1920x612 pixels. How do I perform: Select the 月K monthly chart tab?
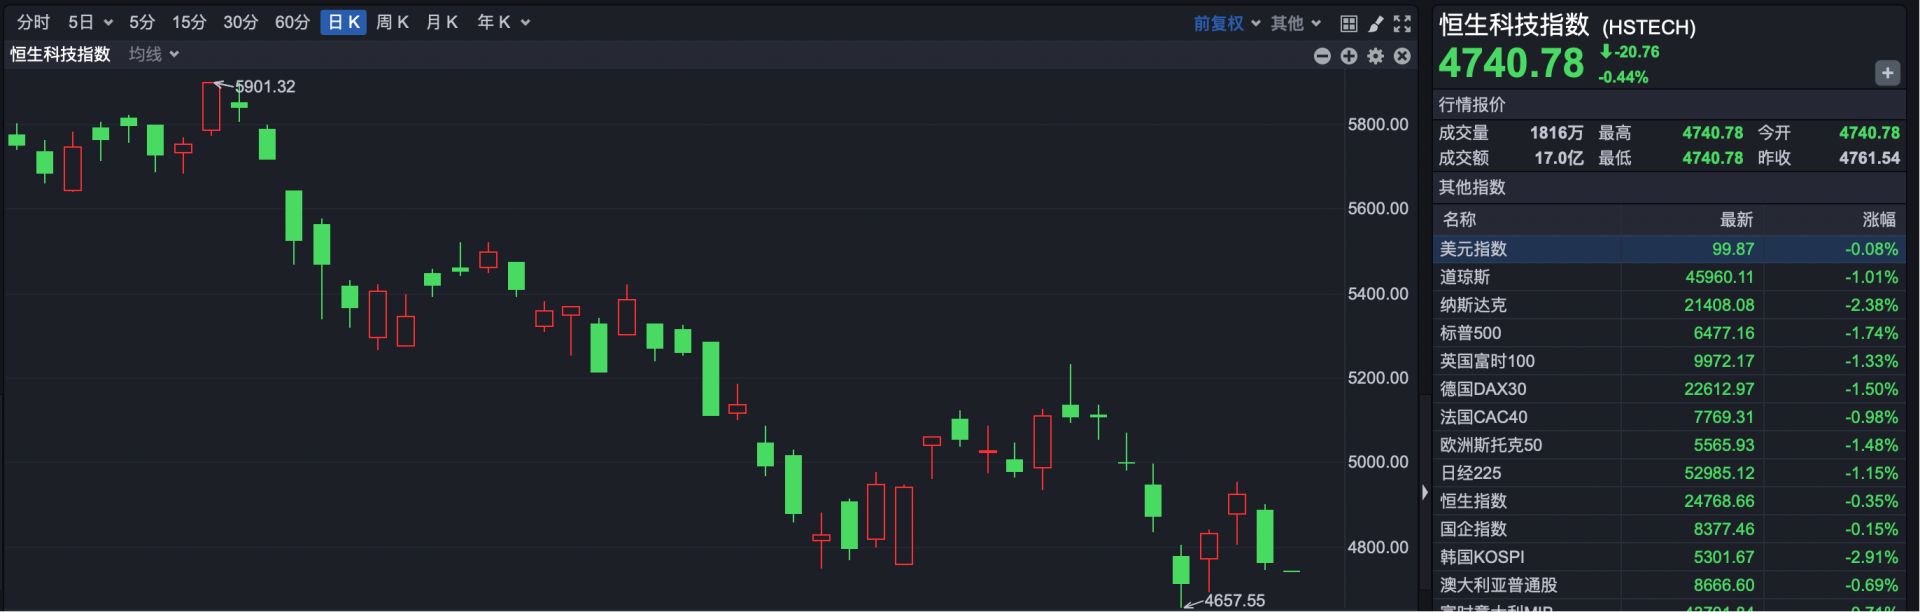coord(441,22)
